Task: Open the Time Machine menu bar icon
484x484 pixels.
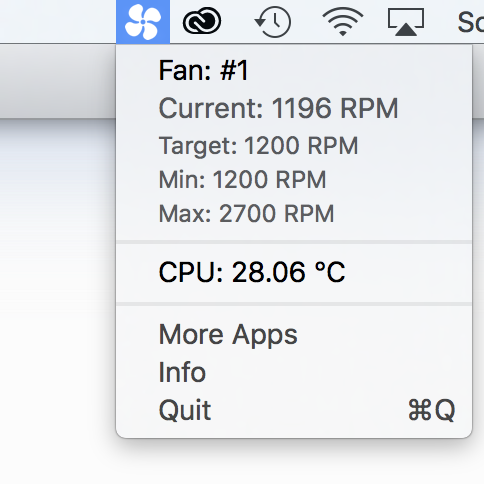Action: [273, 22]
